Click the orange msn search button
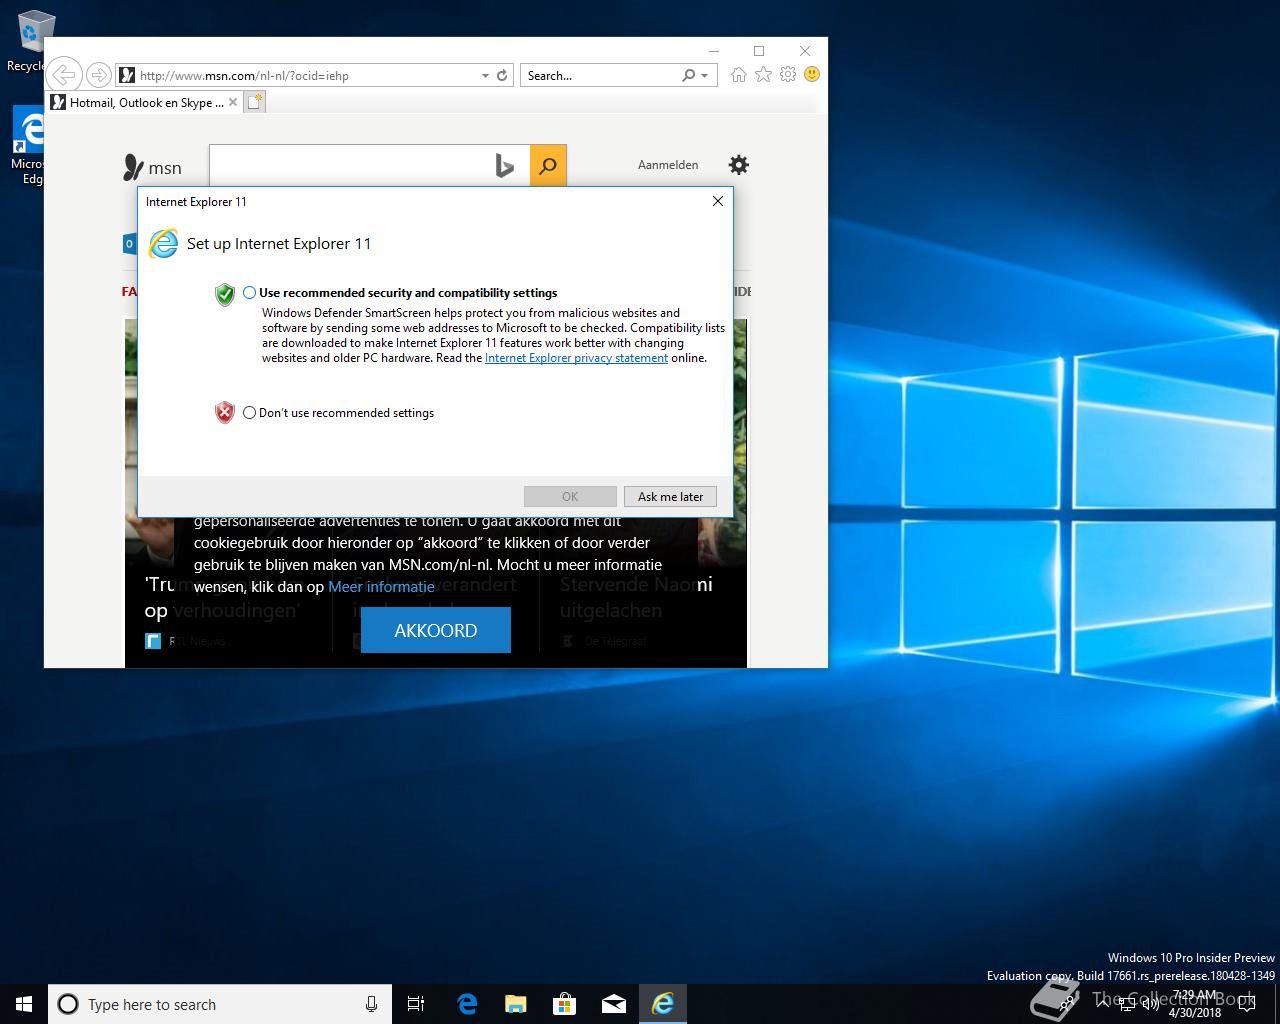1280x1024 pixels. tap(548, 166)
